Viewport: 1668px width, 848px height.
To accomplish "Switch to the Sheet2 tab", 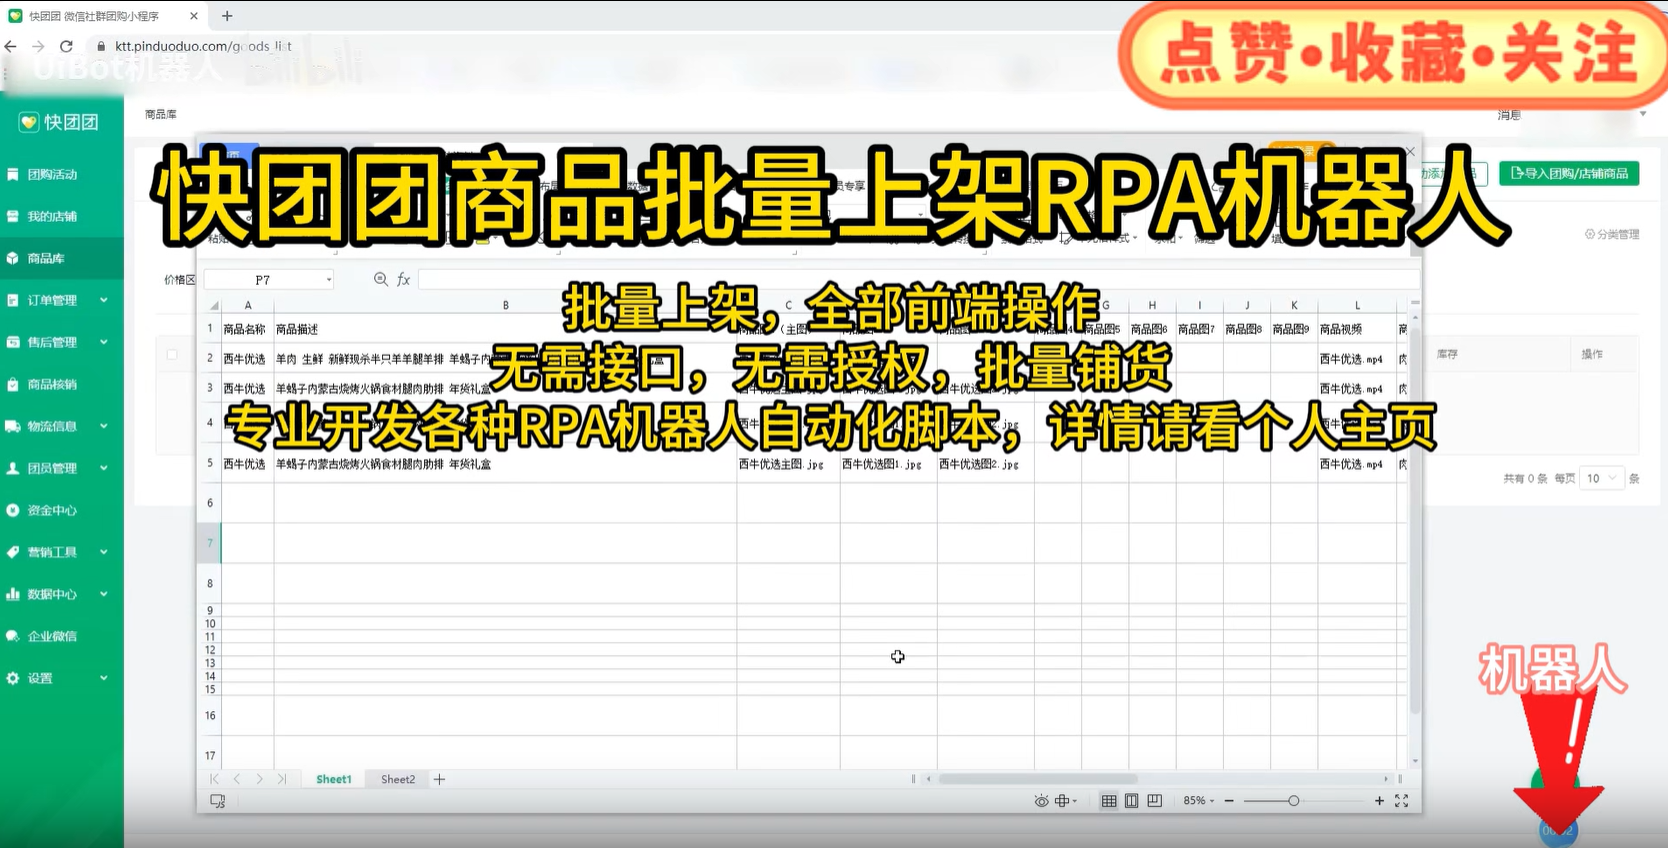I will (x=397, y=779).
